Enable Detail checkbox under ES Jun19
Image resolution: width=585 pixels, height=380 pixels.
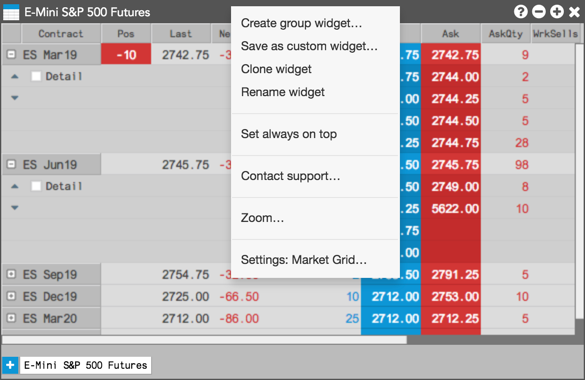tap(36, 186)
